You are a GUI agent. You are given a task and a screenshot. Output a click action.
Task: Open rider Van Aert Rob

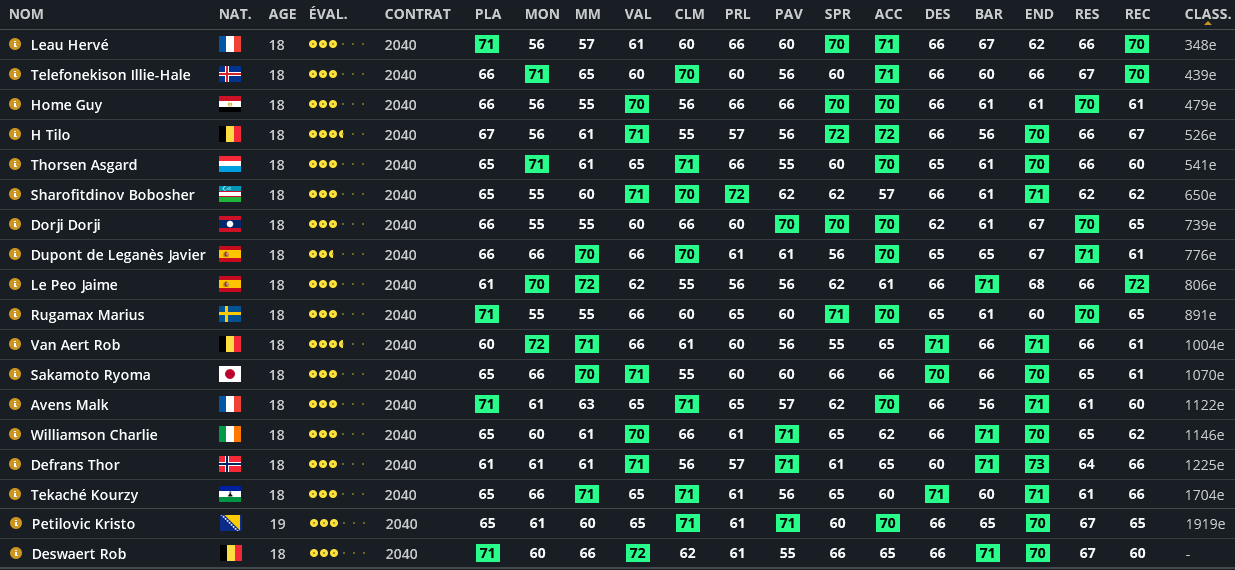(x=76, y=345)
